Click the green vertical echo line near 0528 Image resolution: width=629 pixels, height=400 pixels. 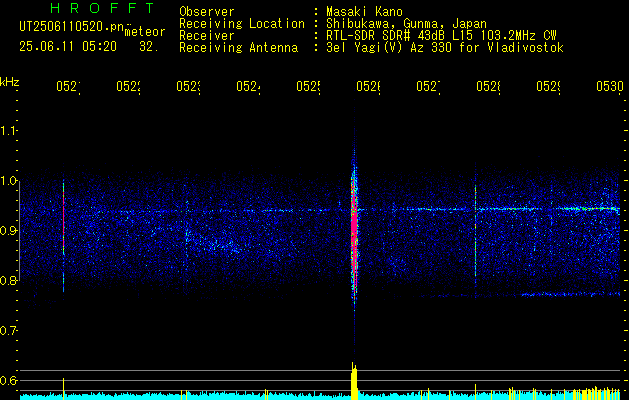click(x=475, y=231)
